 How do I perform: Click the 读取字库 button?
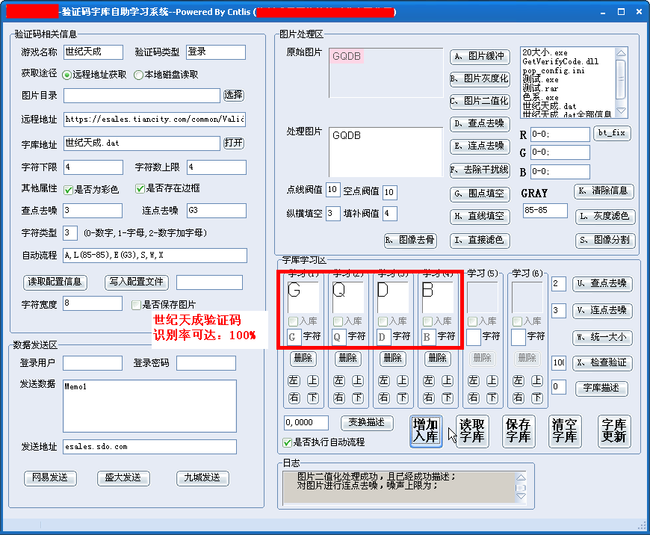pyautogui.click(x=472, y=431)
